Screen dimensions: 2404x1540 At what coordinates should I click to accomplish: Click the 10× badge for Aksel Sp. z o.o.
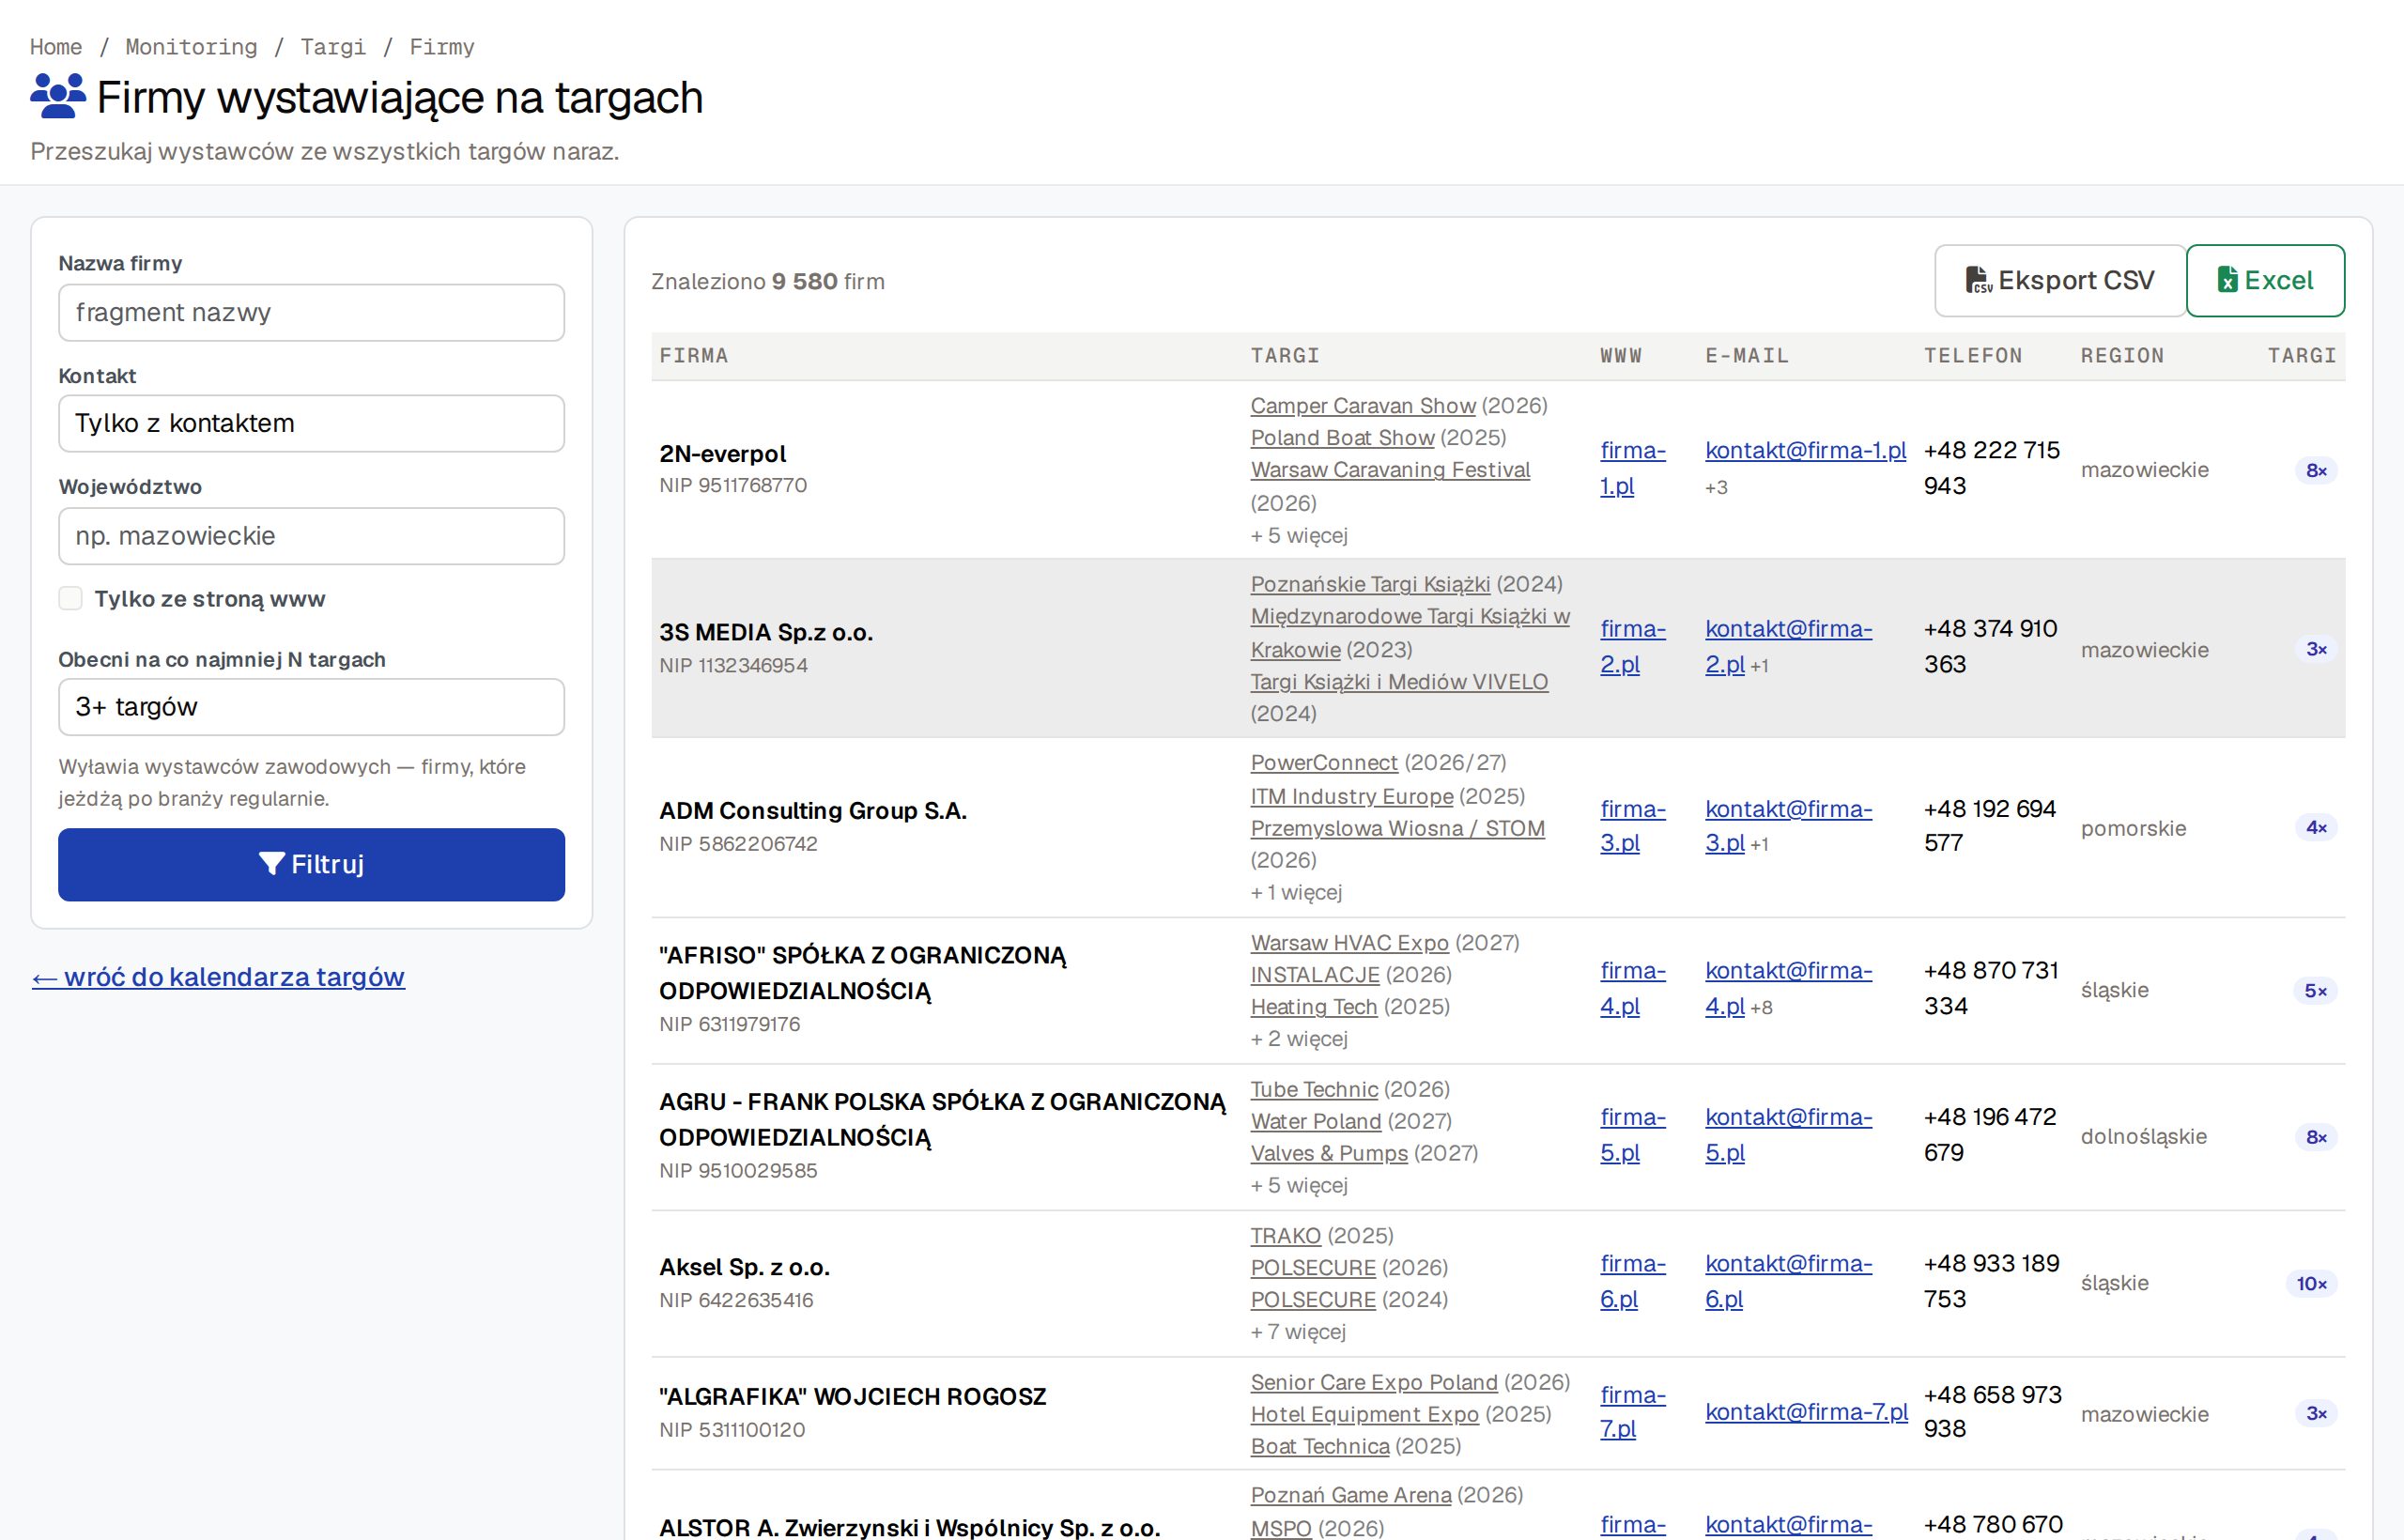2311,1284
